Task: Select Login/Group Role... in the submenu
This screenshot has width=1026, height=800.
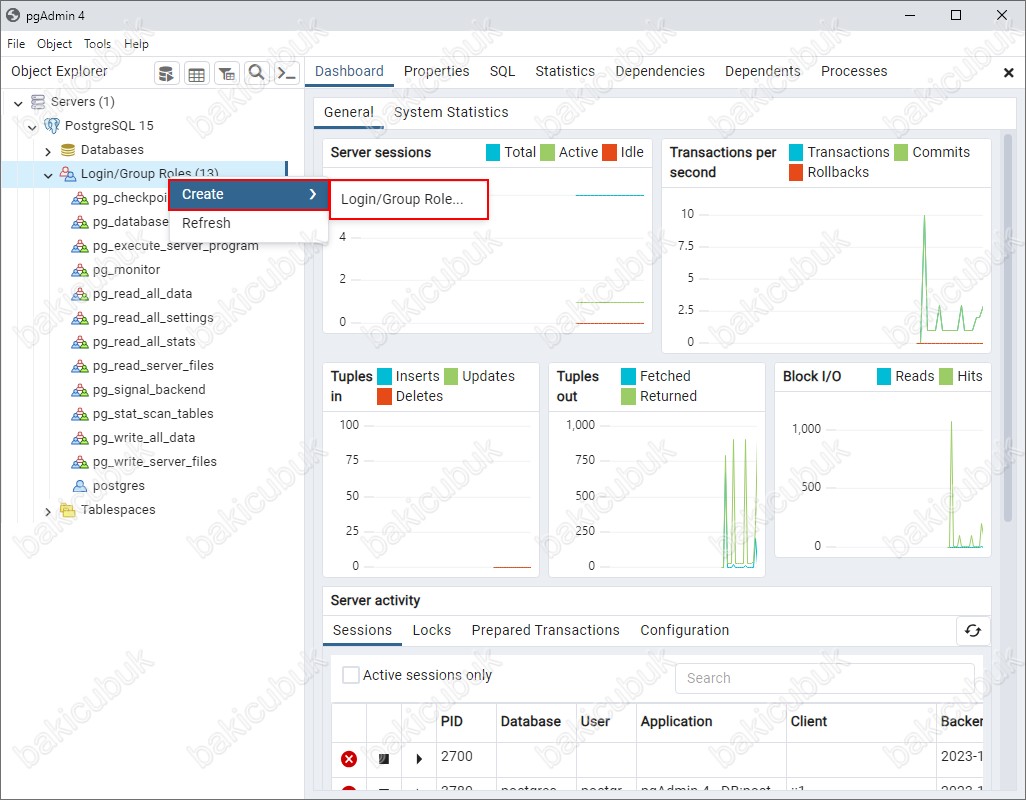Action: coord(409,200)
